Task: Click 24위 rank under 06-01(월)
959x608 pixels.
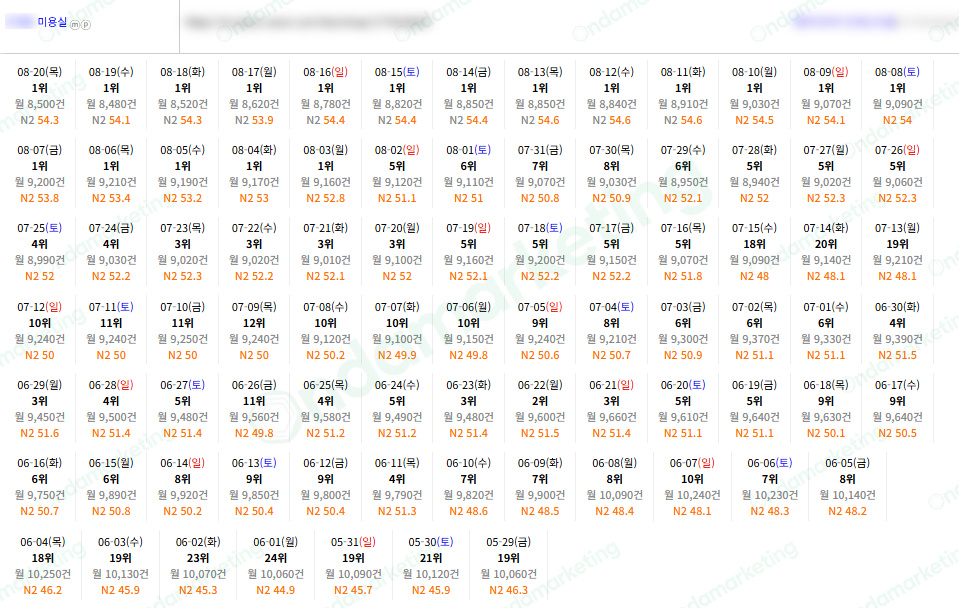Action: coord(276,558)
